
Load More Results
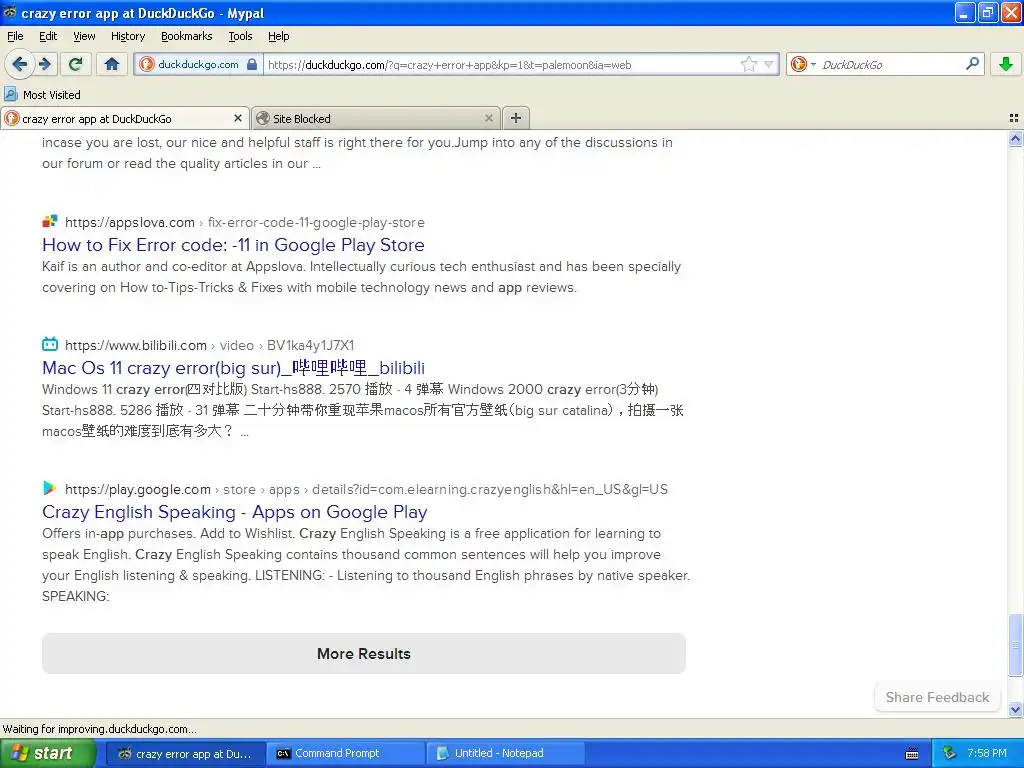point(364,654)
